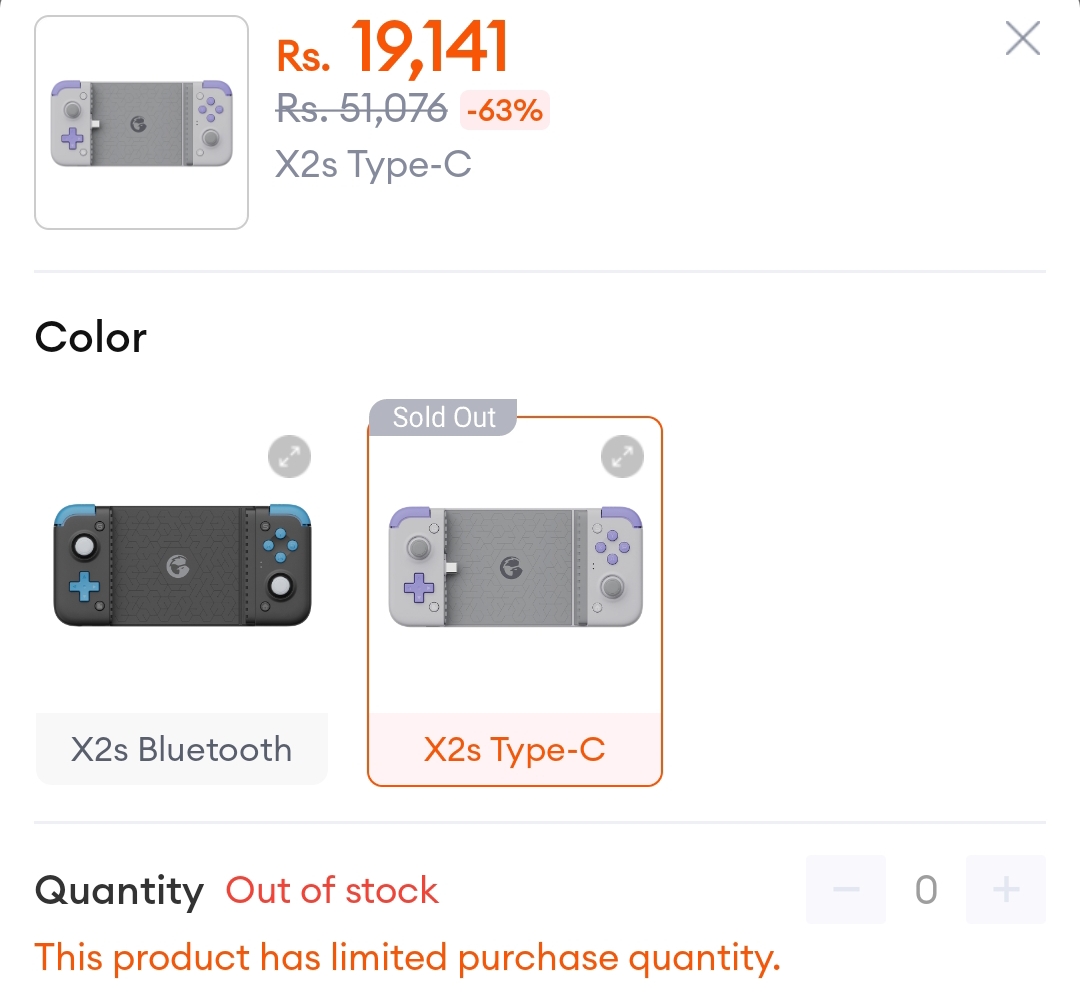Tap the -63% discount badge
The height and width of the screenshot is (1004, 1080).
point(505,110)
